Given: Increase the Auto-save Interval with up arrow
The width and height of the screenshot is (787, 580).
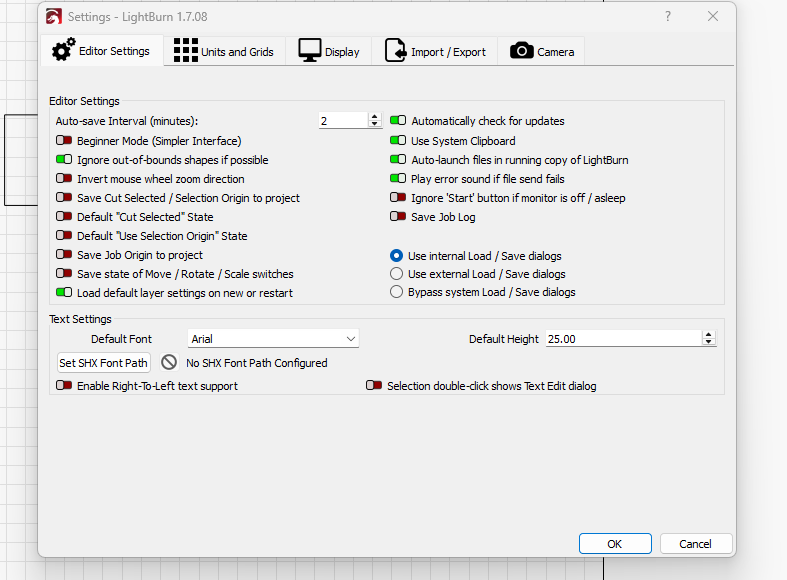Looking at the screenshot, I should (375, 117).
